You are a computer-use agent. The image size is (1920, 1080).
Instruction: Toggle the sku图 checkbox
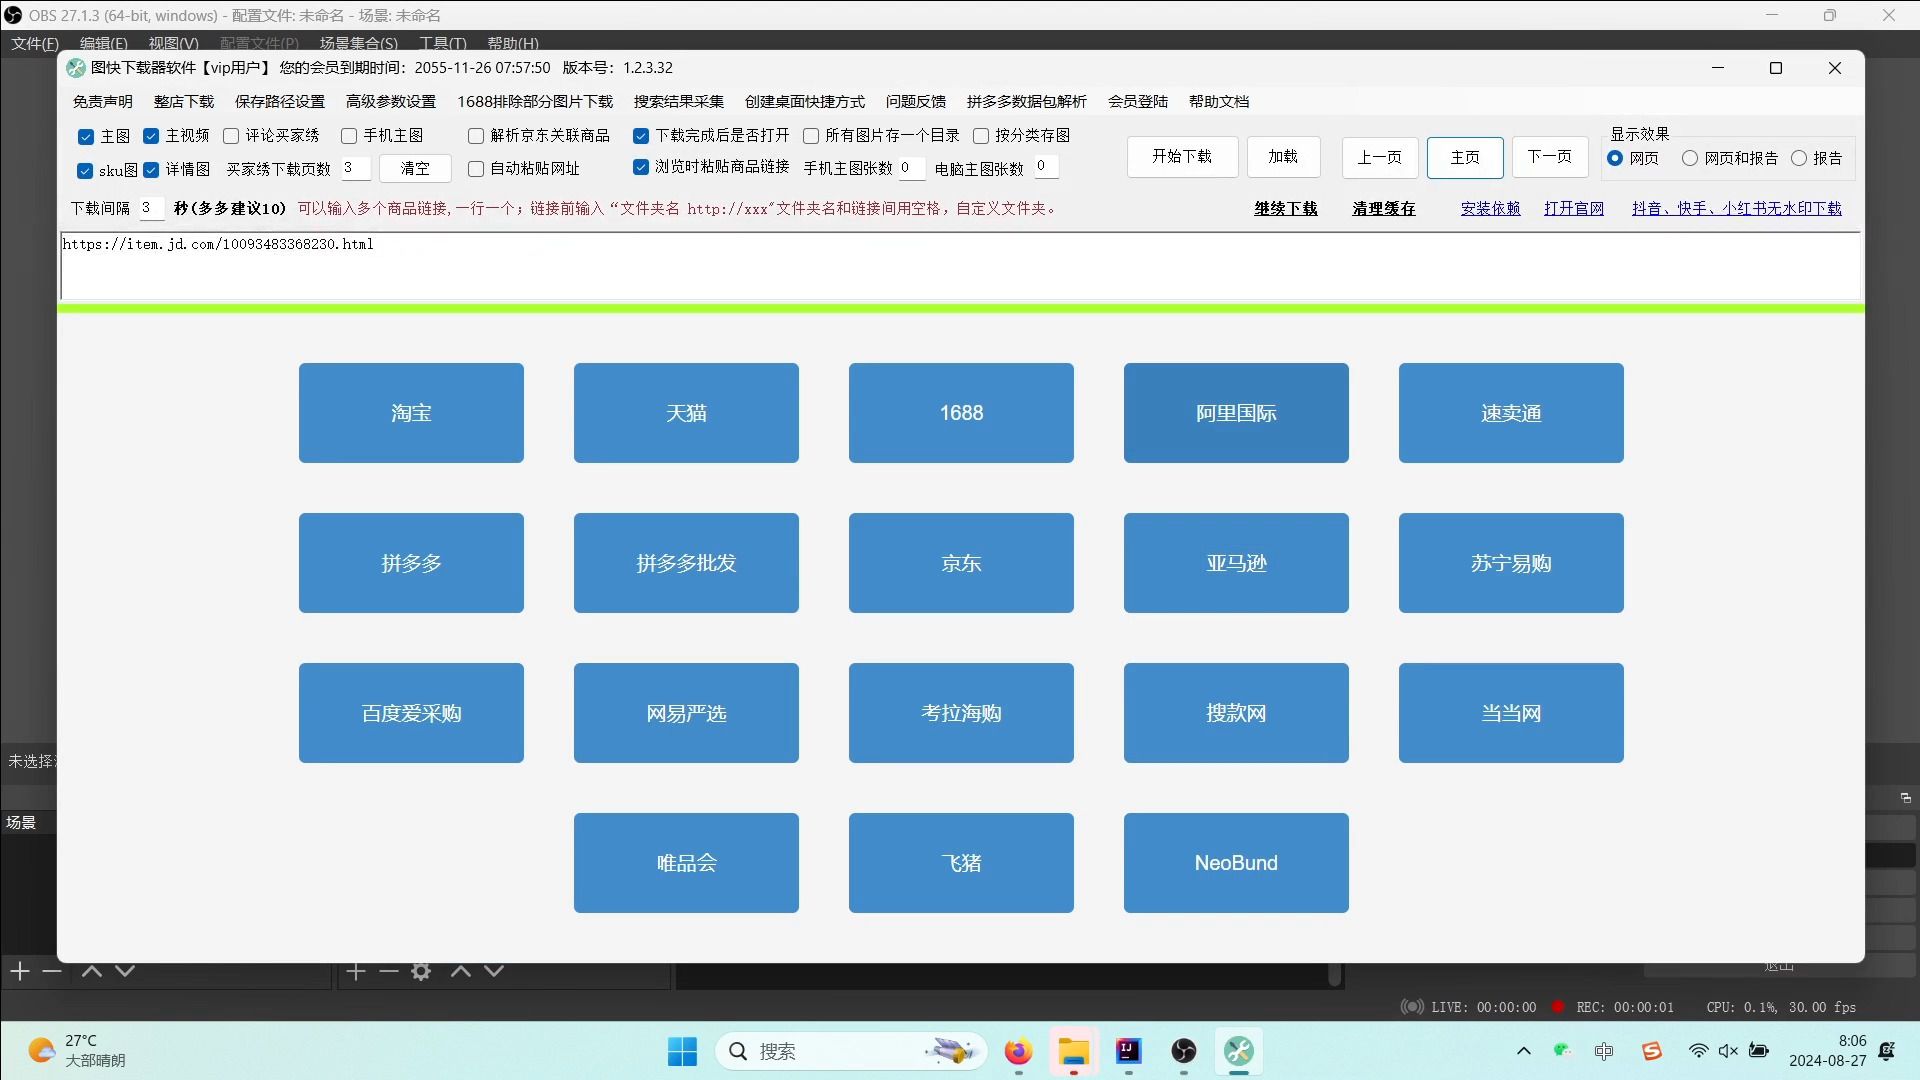click(x=86, y=170)
